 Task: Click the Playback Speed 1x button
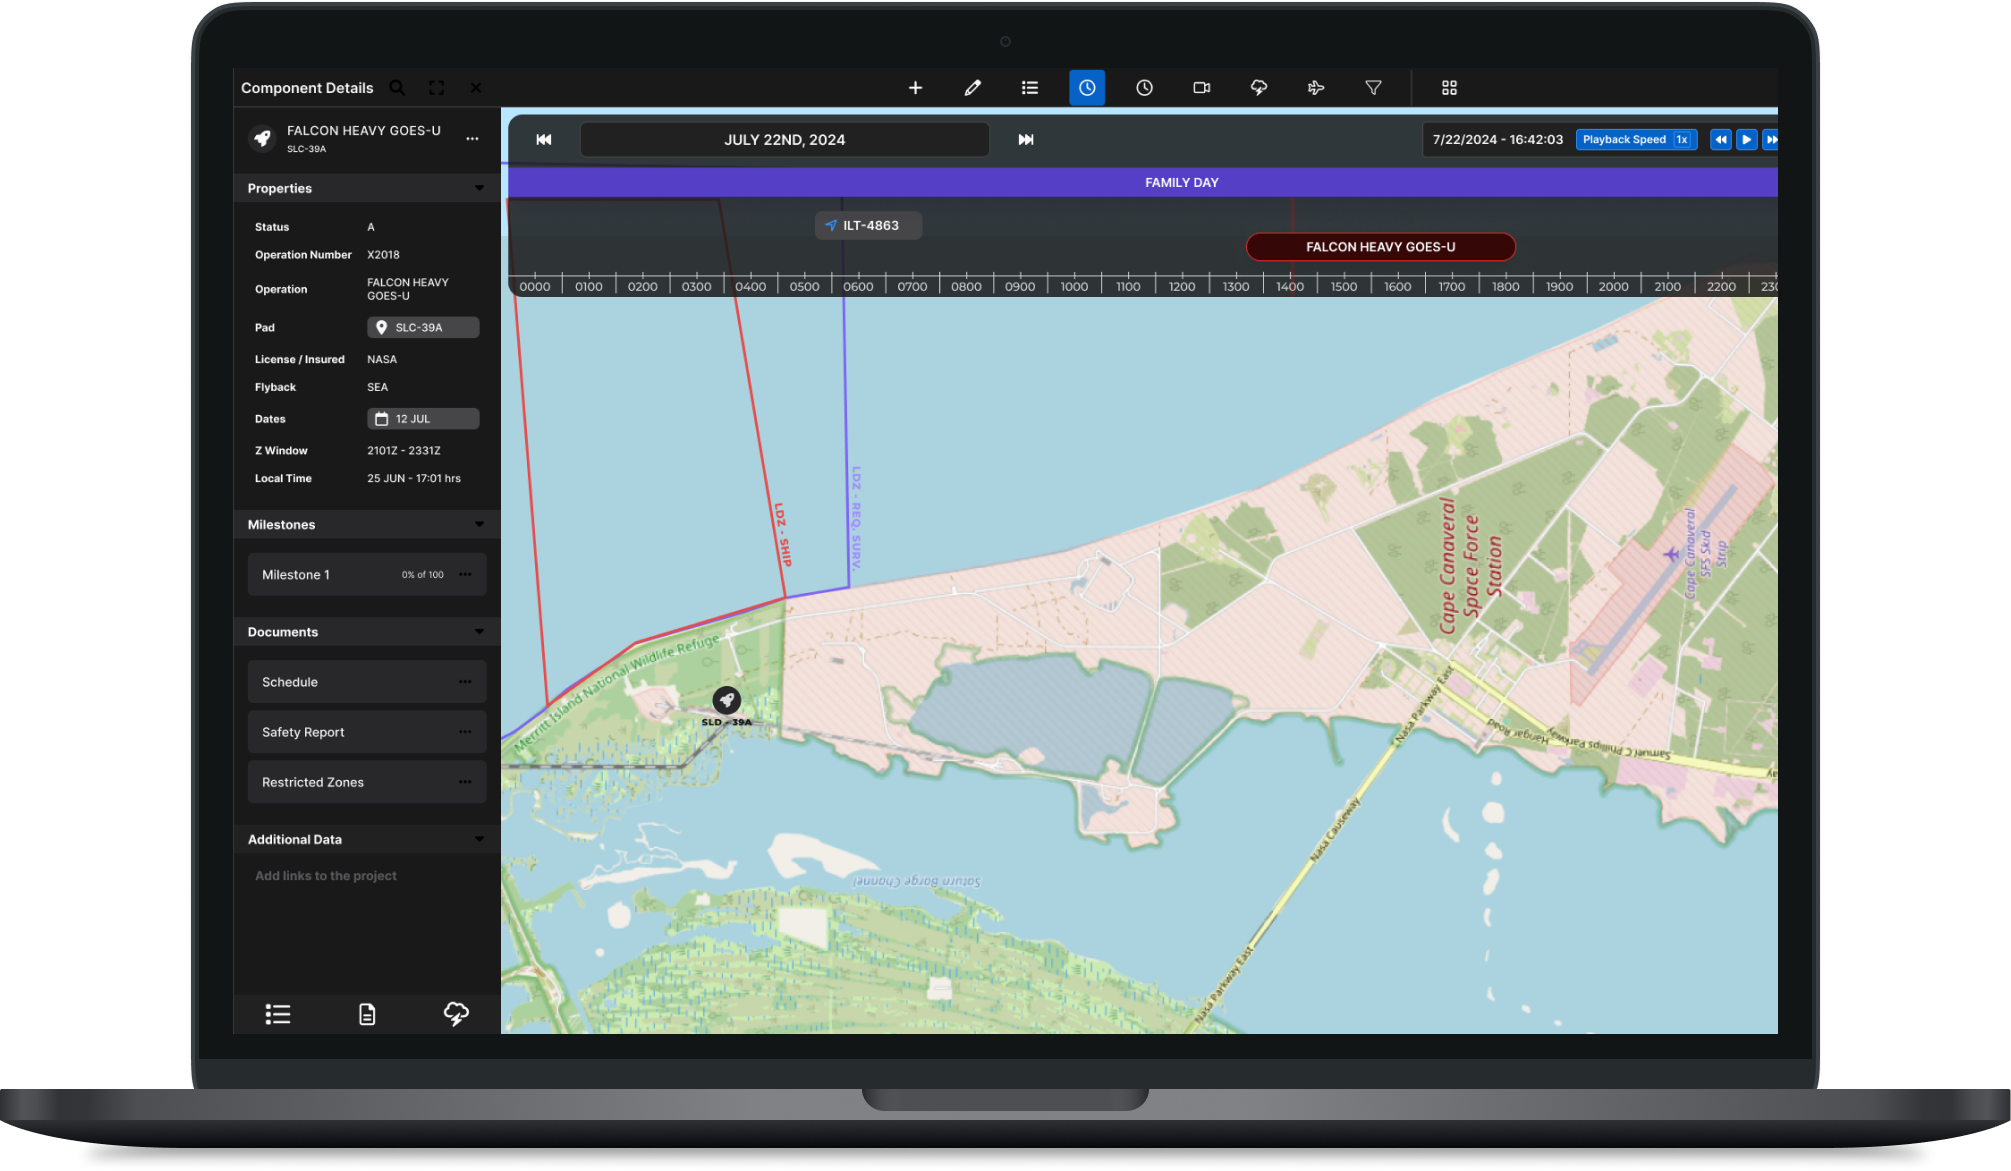pyautogui.click(x=1636, y=140)
